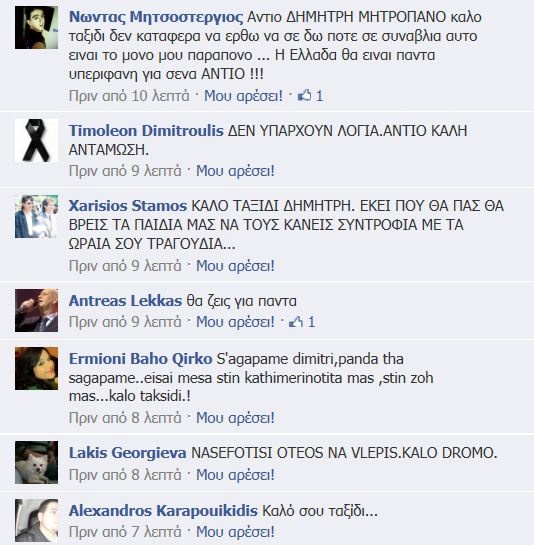This screenshot has height=545, width=534.
Task: Open Lakis Georgieva white dog avatar
Action: [x=37, y=463]
